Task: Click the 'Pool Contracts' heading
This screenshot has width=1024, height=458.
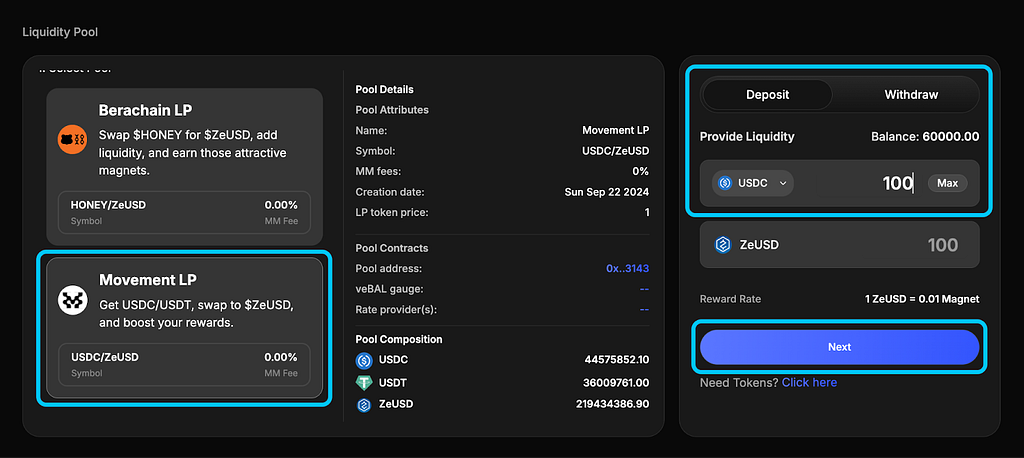Action: point(392,248)
